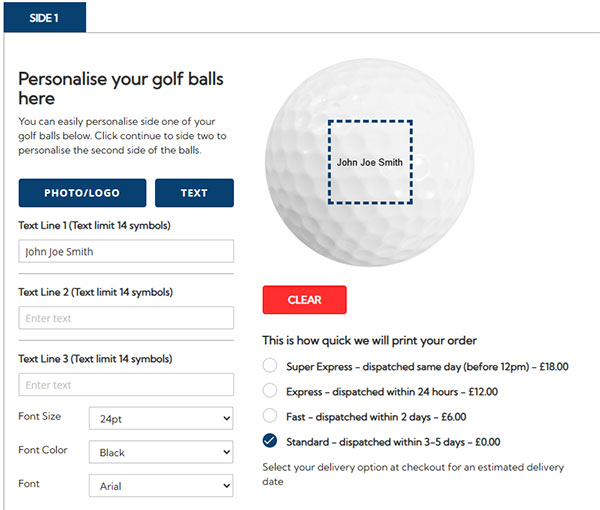Choose Express 24 hours dispatch radio button
Image resolution: width=600 pixels, height=510 pixels.
(270, 391)
